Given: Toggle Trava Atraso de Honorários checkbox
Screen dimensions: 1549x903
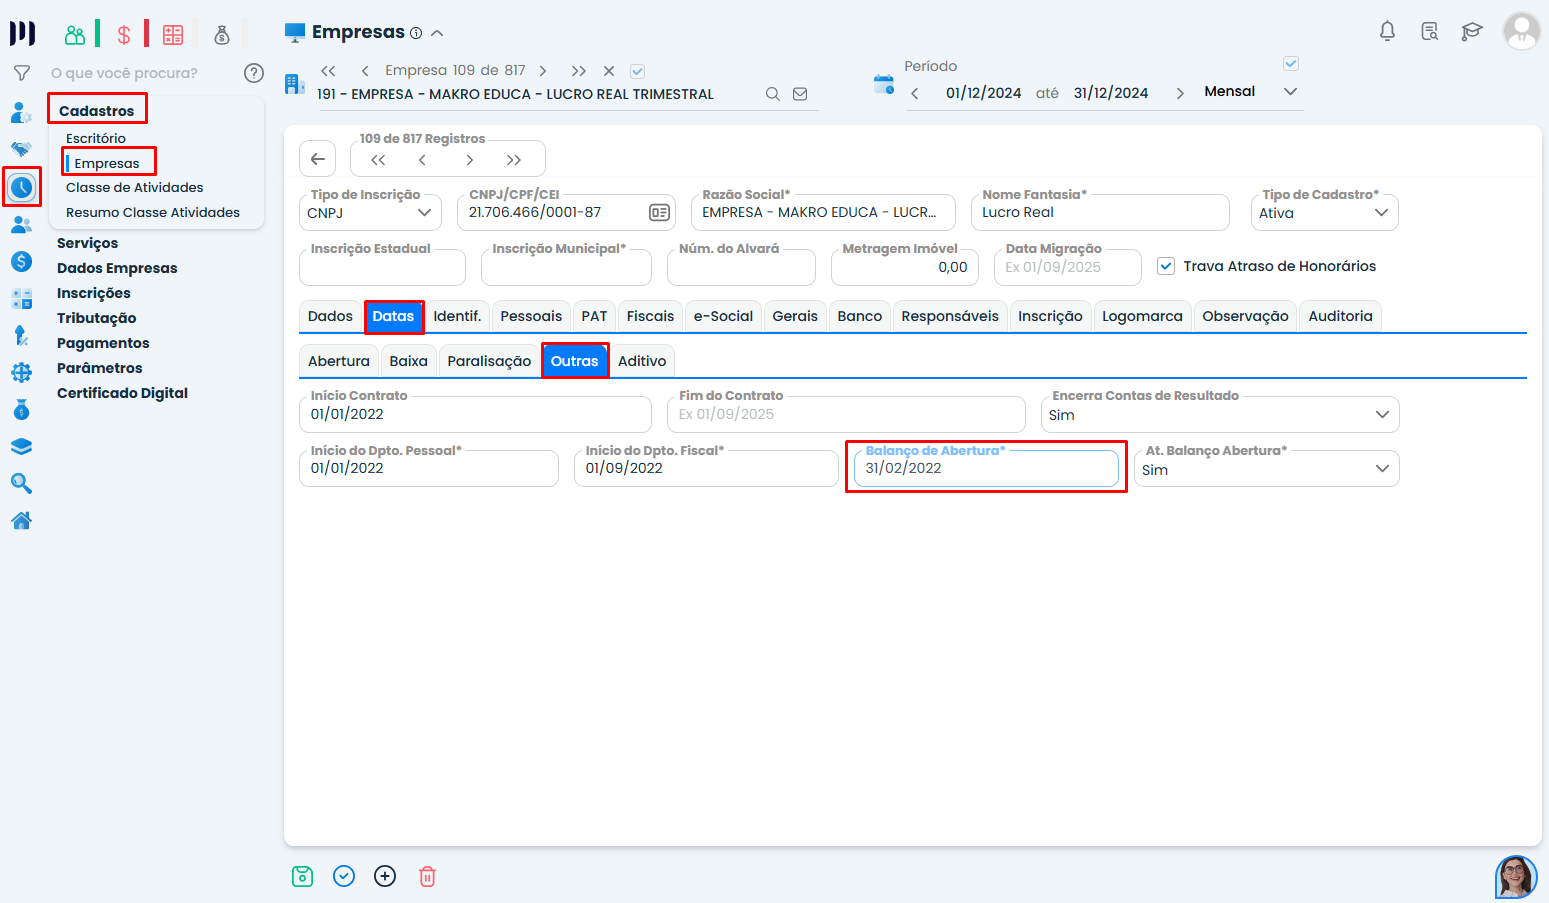Looking at the screenshot, I should (1165, 266).
